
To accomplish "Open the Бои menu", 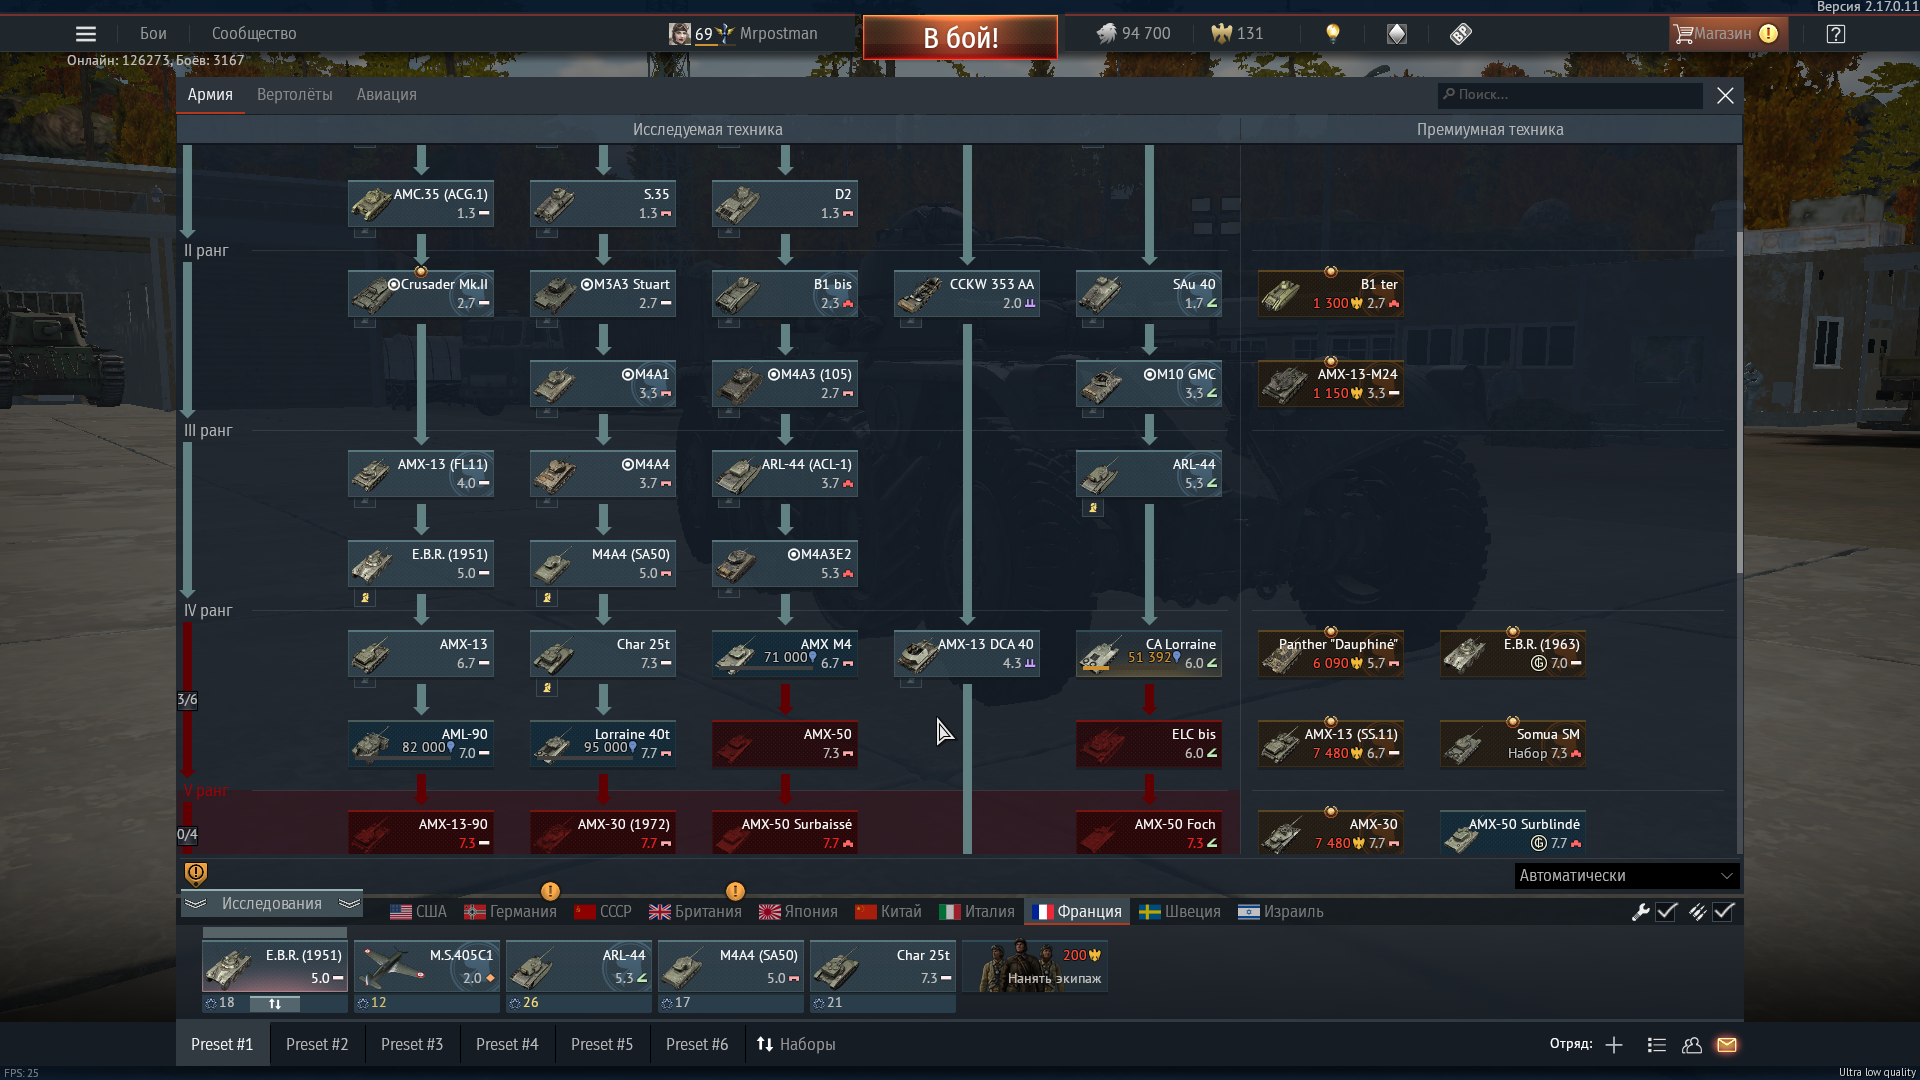I will tap(153, 34).
